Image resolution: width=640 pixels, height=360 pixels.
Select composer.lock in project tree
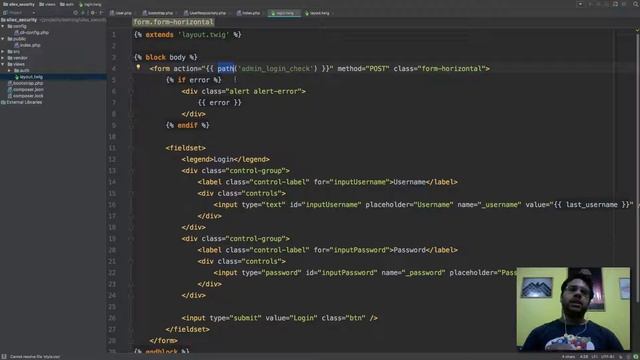[x=28, y=96]
